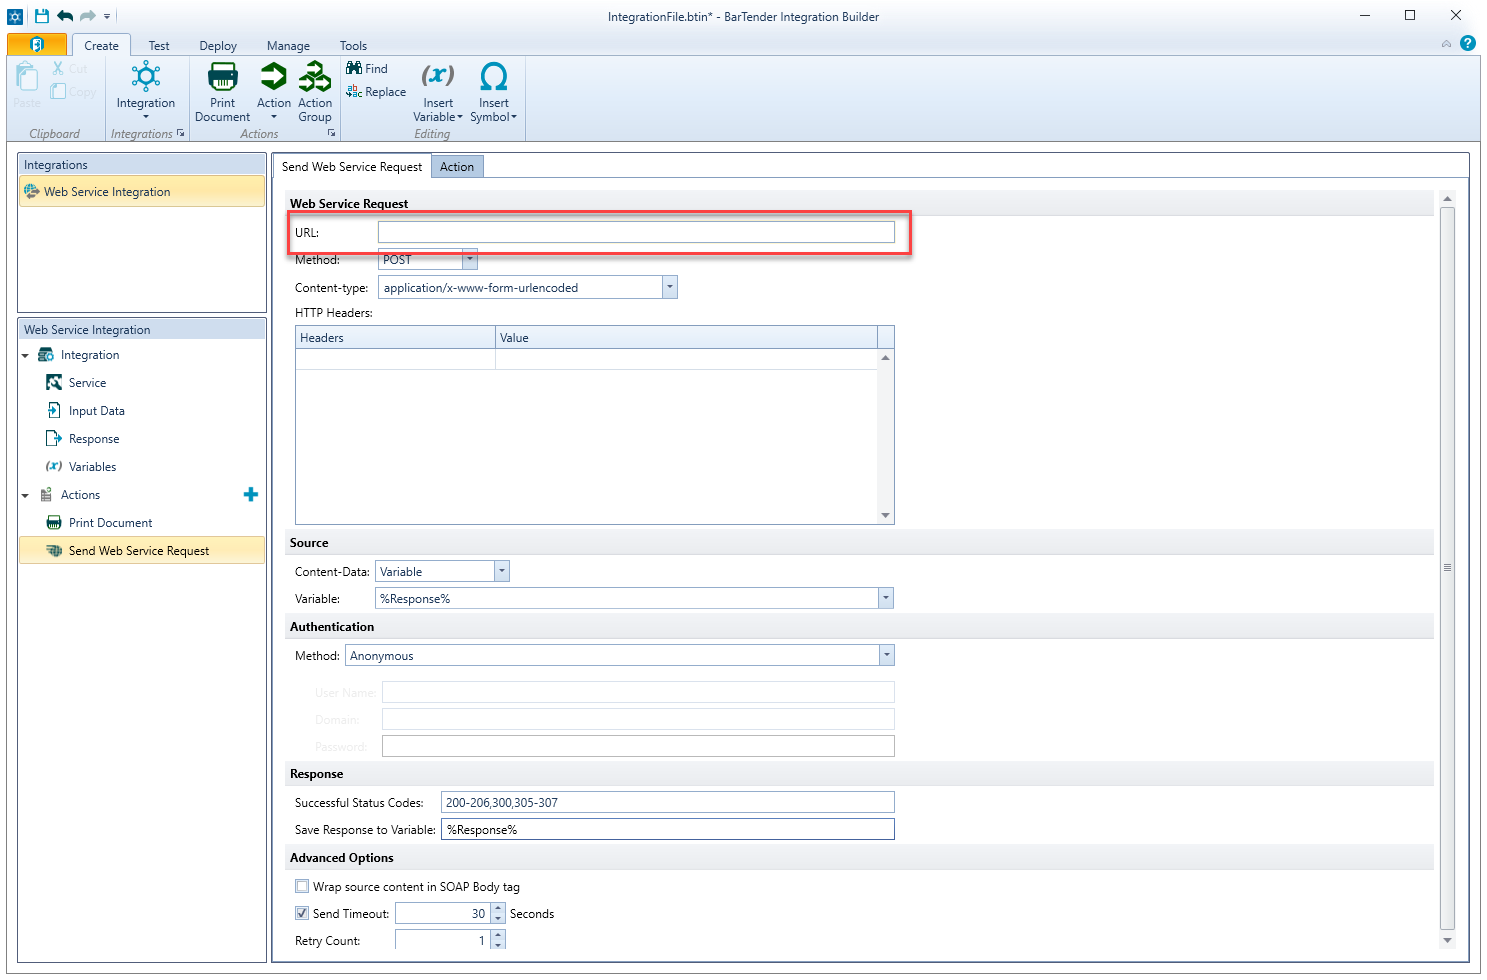Switch to the Create ribbon tab
Screen dimensions: 1487x980
point(101,45)
